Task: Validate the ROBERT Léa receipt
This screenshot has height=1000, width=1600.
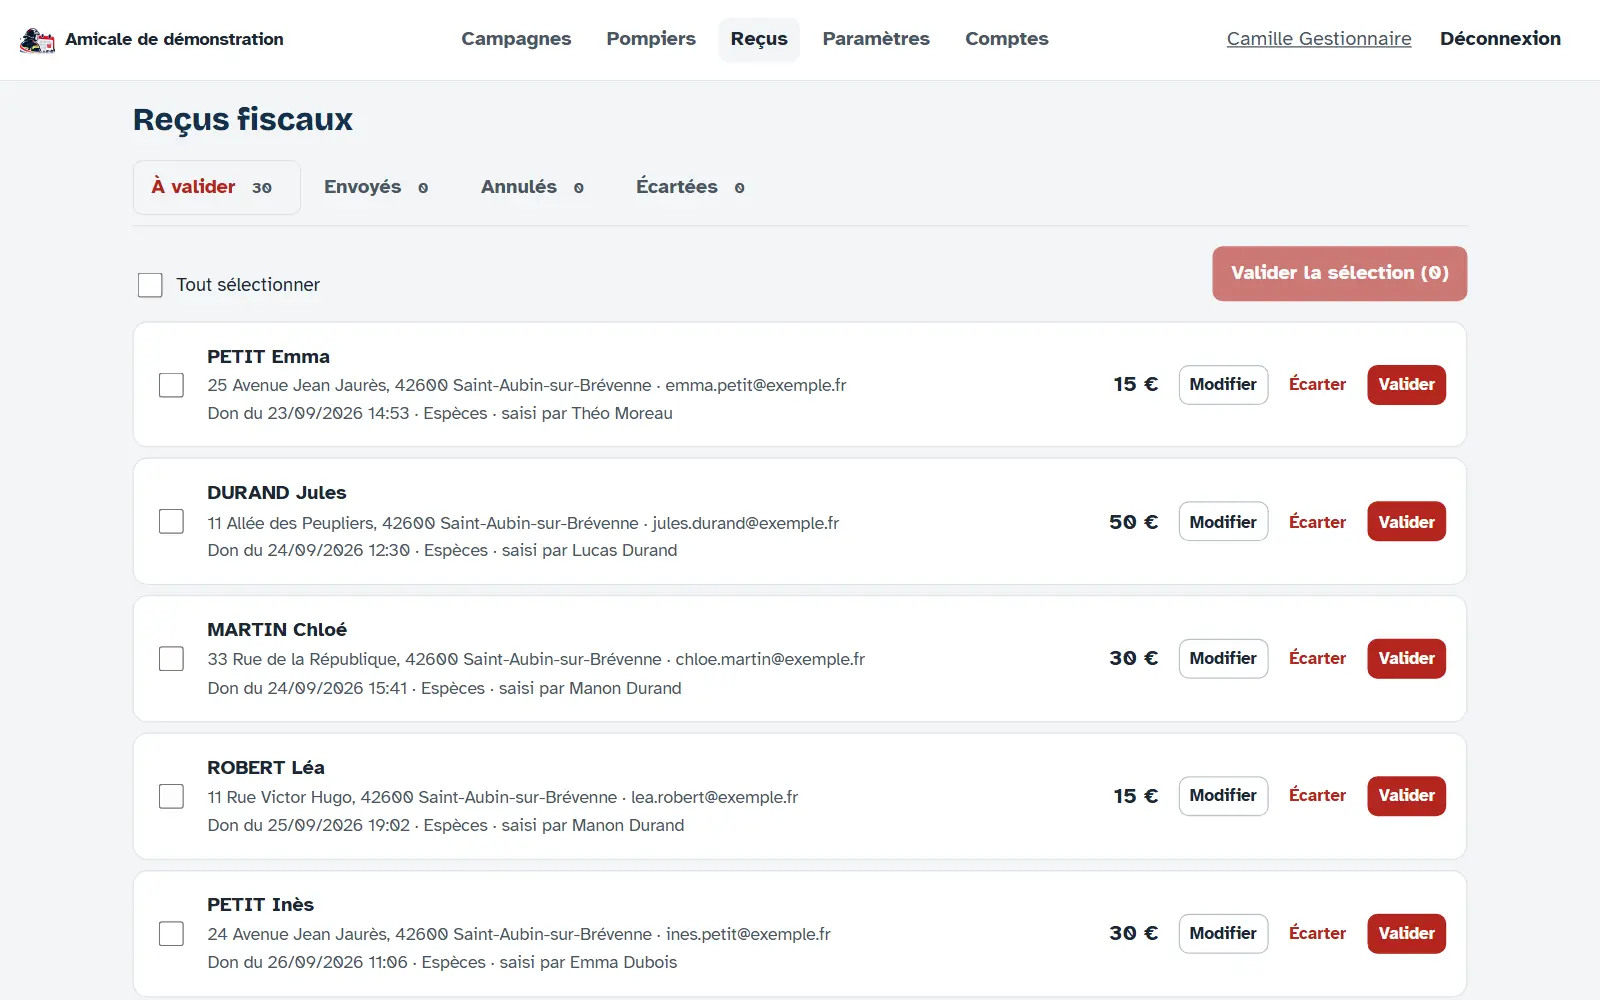Action: pyautogui.click(x=1406, y=796)
